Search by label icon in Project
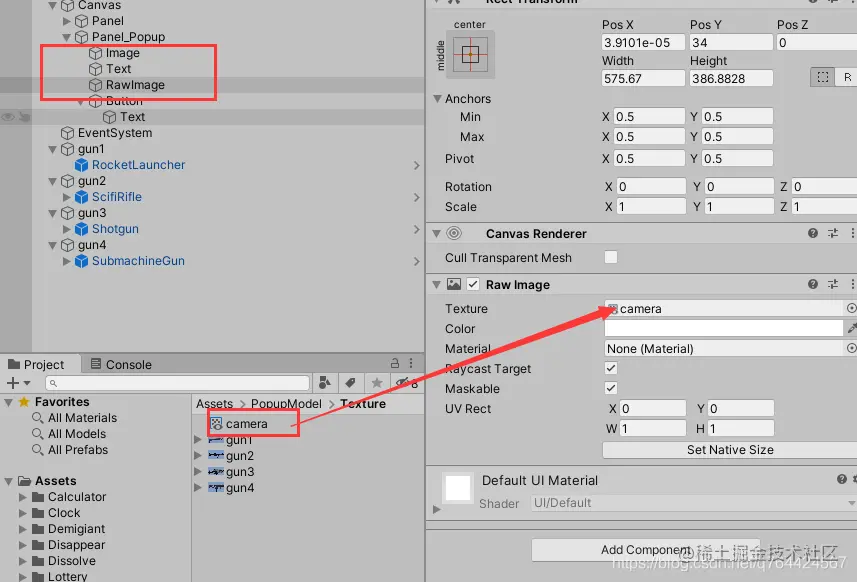 (350, 383)
